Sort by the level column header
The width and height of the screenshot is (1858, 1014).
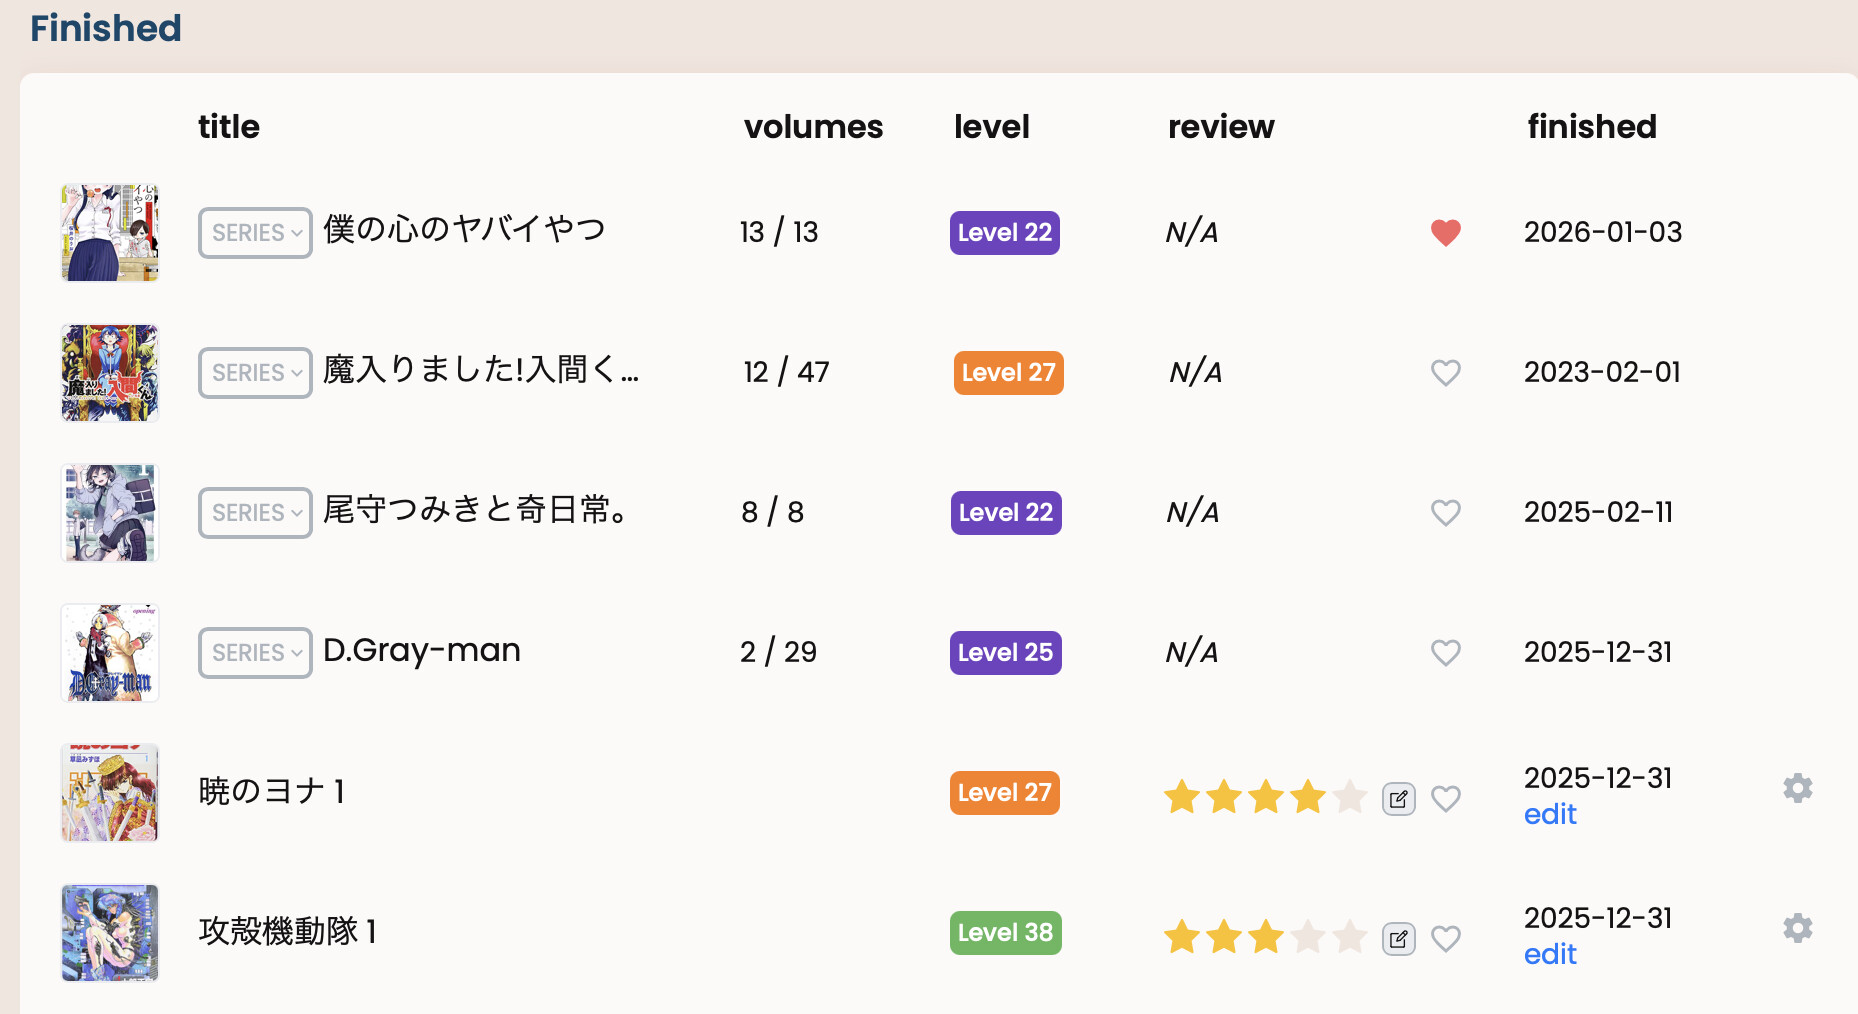(x=991, y=127)
